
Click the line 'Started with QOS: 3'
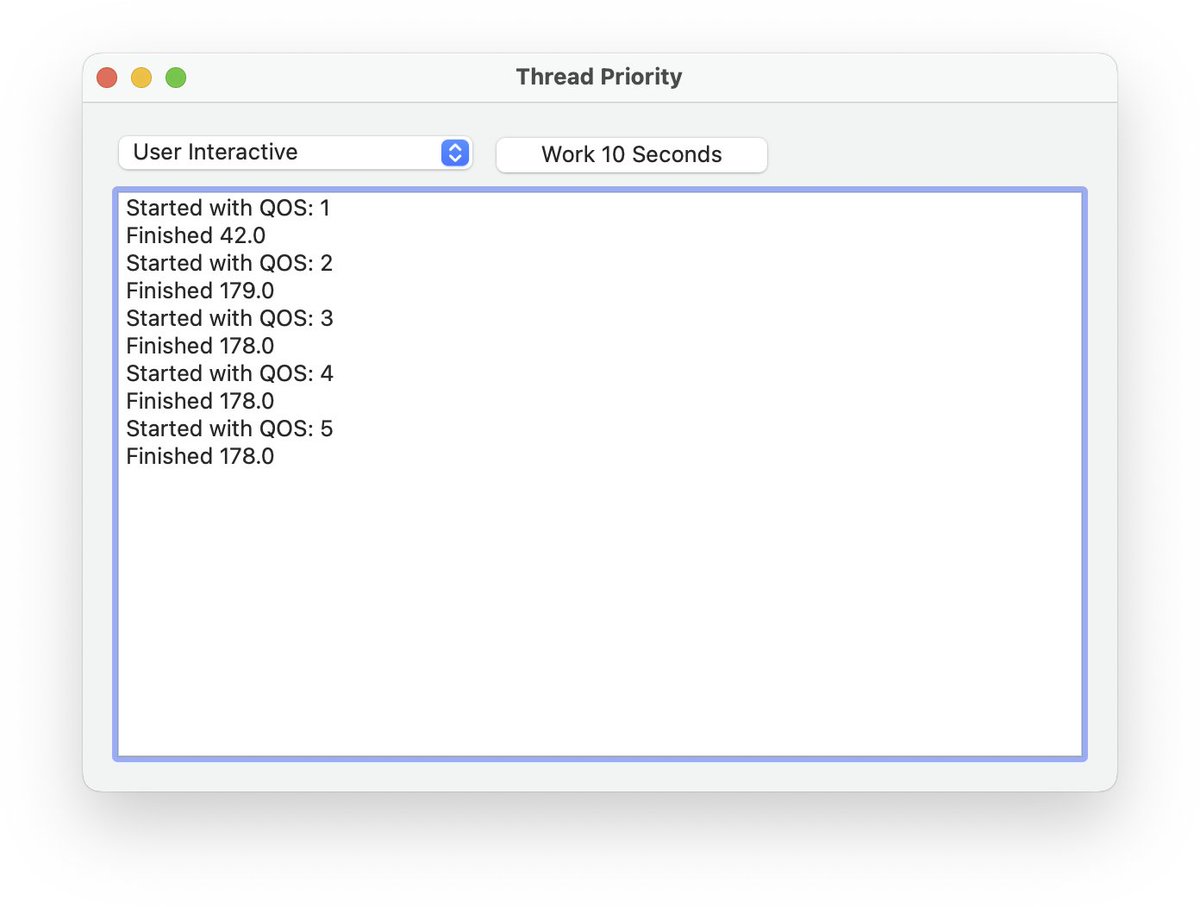click(x=230, y=318)
